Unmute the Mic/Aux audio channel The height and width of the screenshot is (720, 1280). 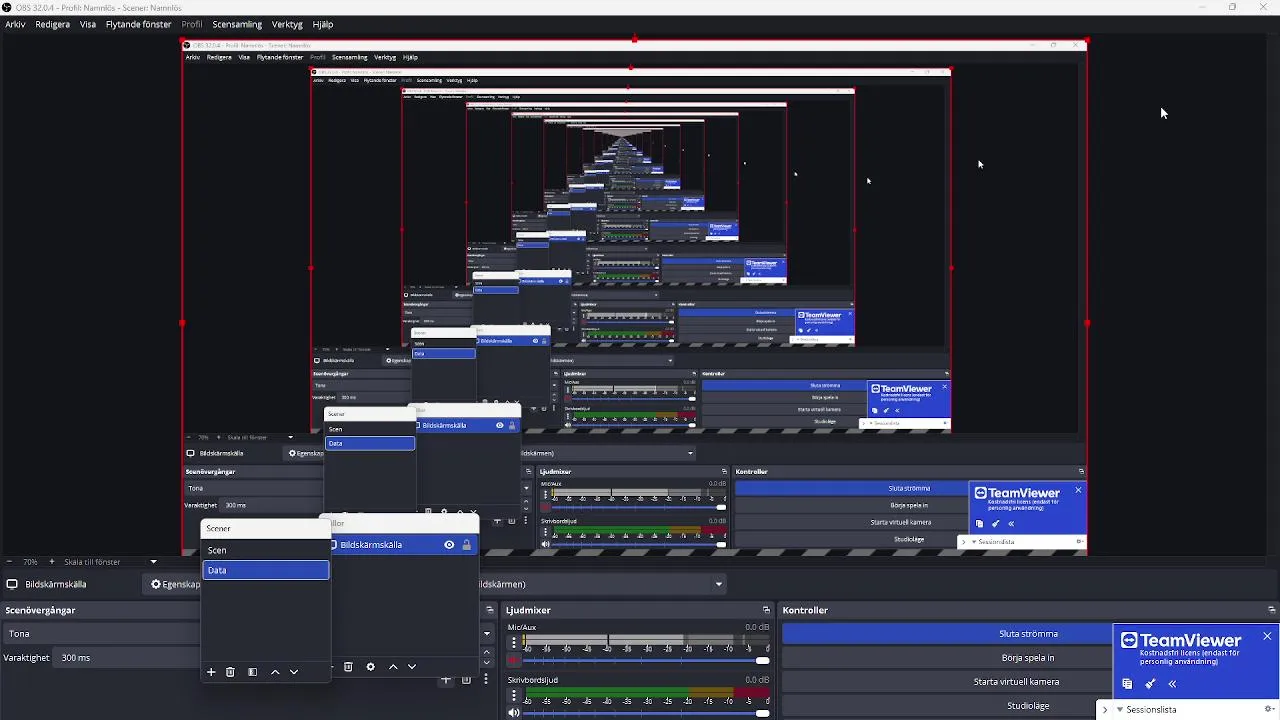(x=514, y=660)
